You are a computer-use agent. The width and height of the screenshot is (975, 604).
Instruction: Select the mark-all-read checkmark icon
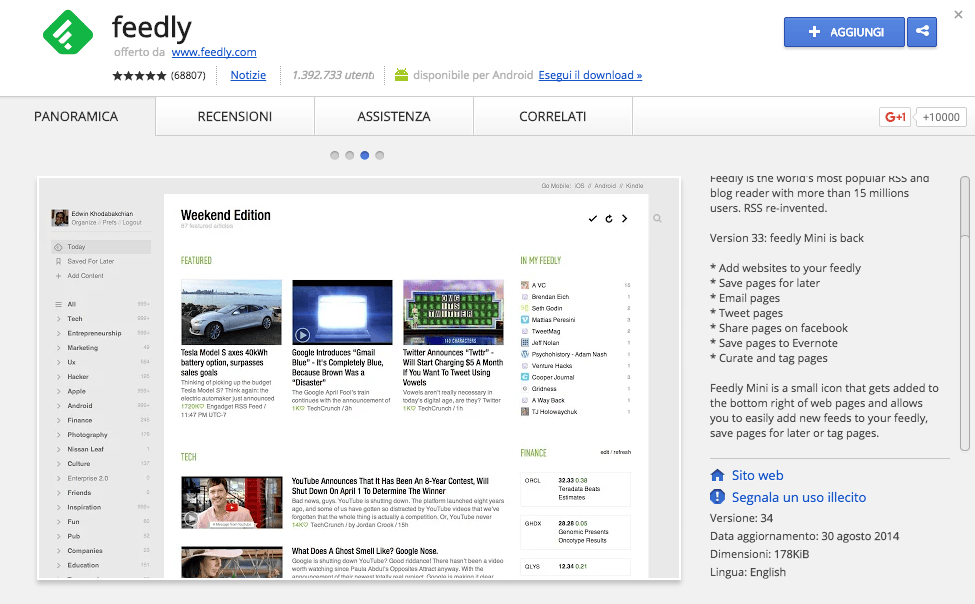(593, 217)
